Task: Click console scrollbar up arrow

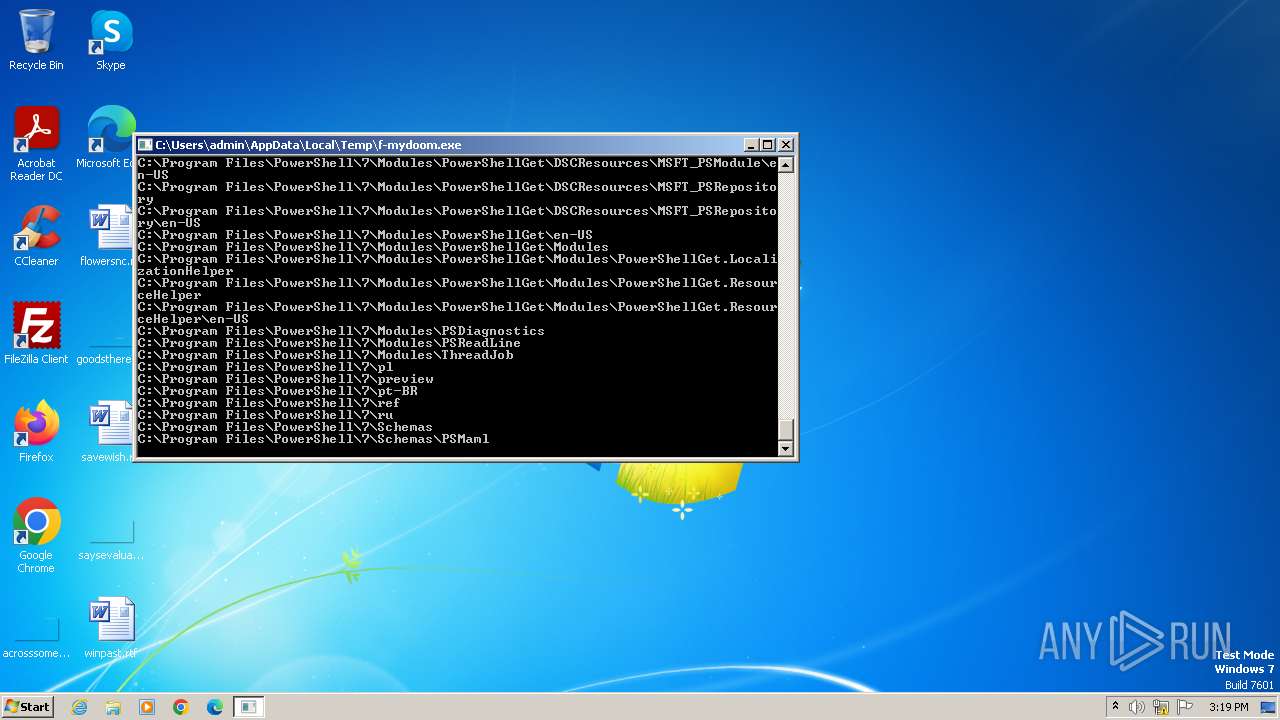Action: (785, 165)
